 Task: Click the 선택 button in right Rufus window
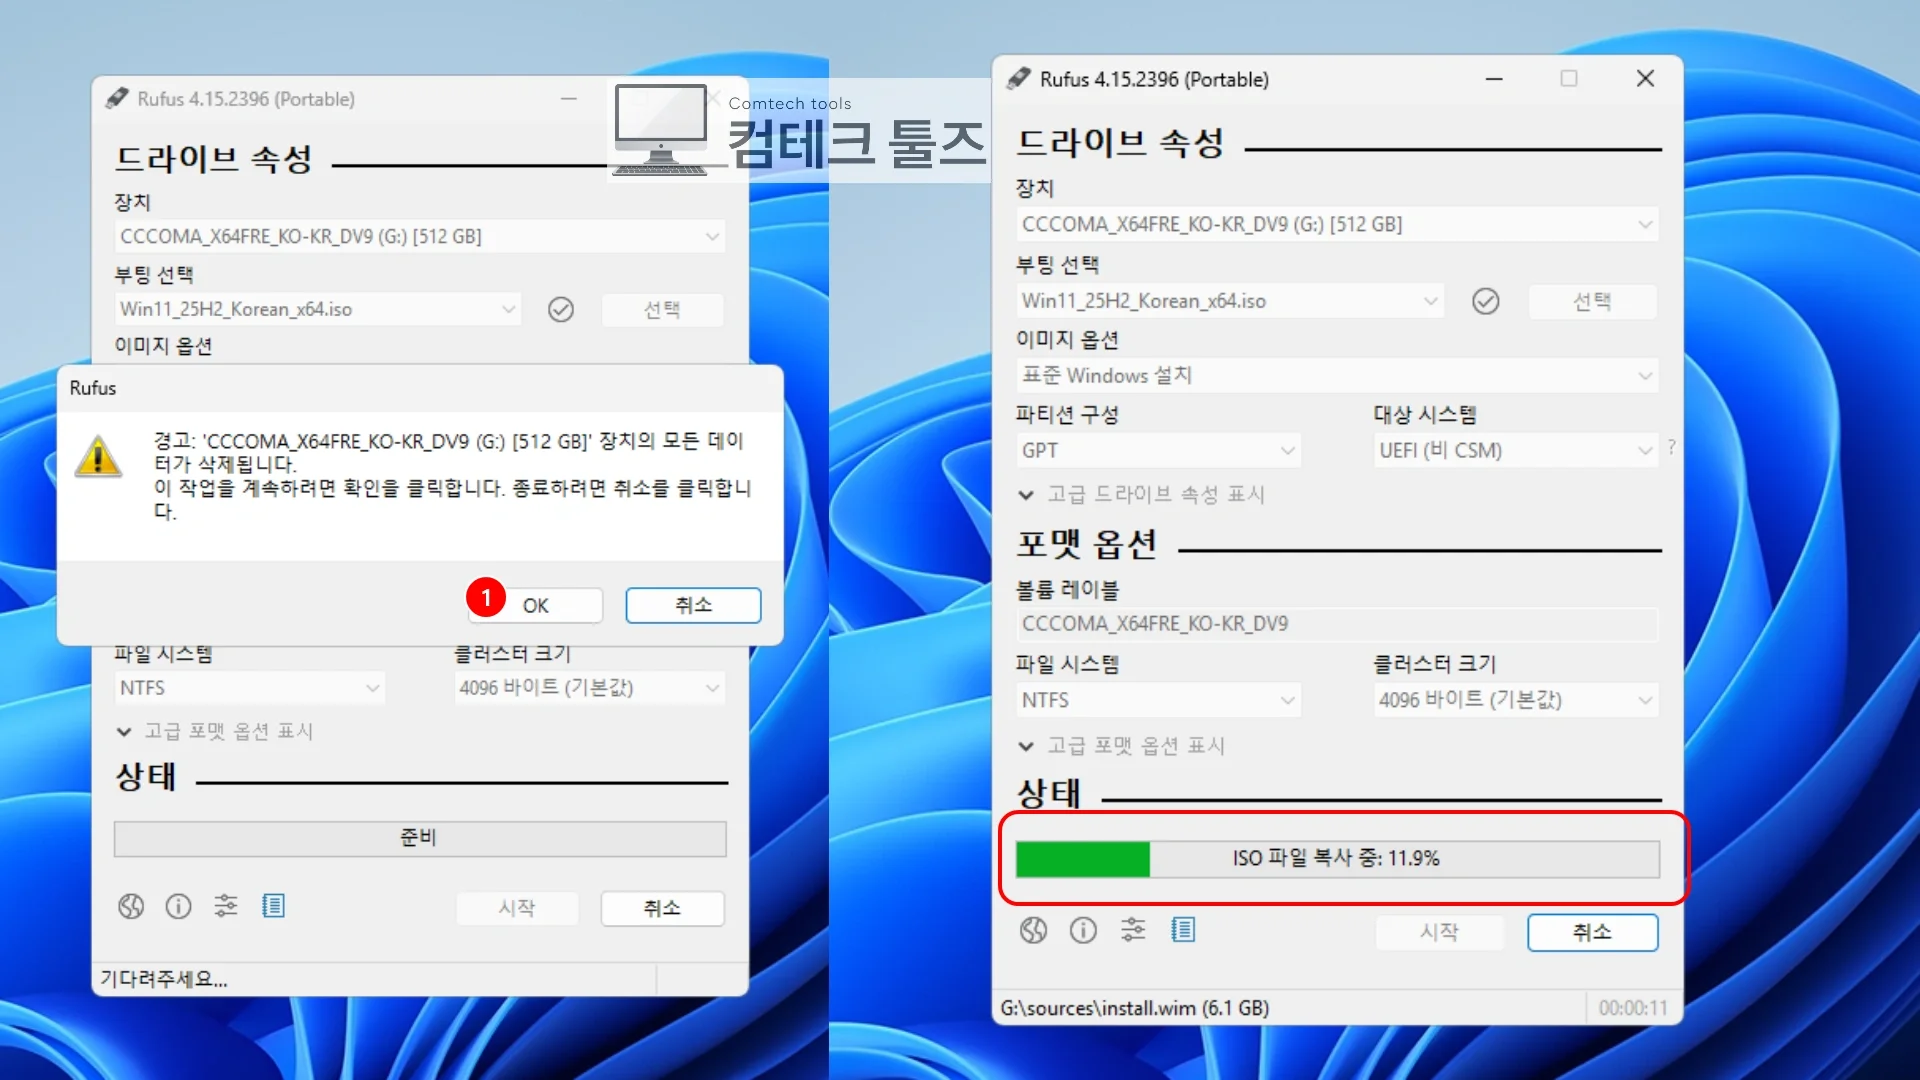tap(1592, 301)
